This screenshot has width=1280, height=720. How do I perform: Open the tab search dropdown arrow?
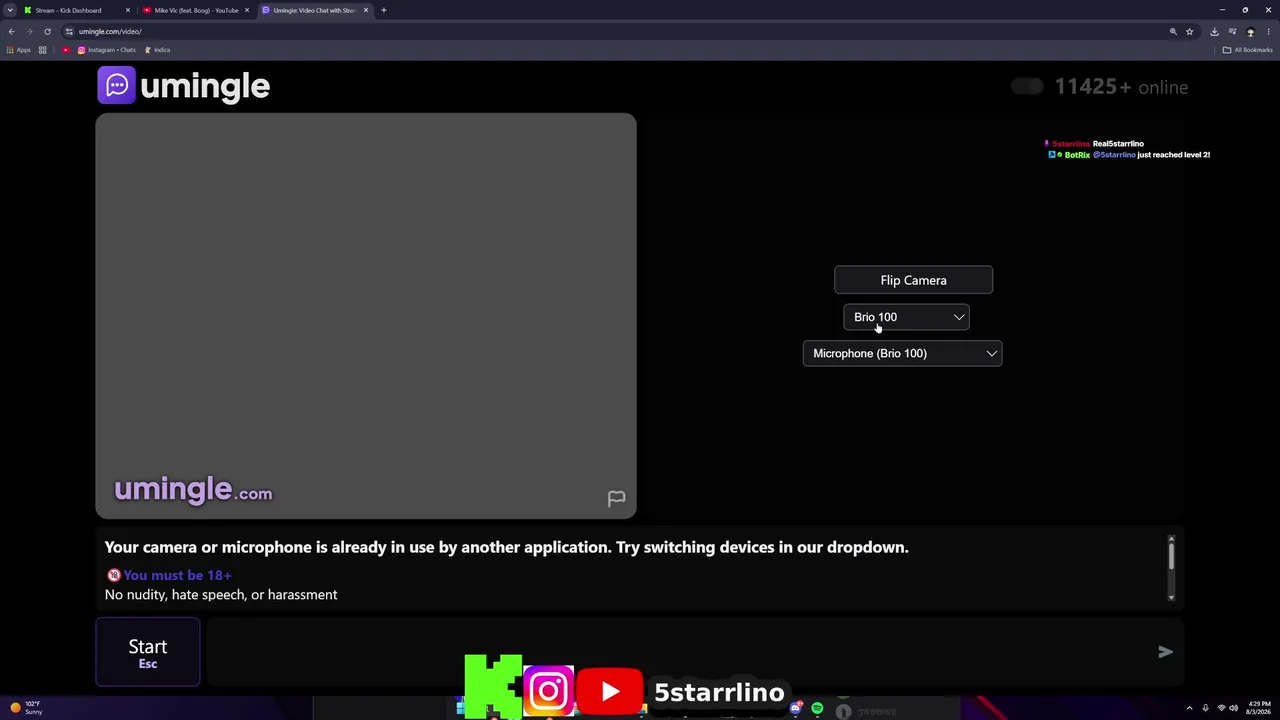click(x=10, y=10)
